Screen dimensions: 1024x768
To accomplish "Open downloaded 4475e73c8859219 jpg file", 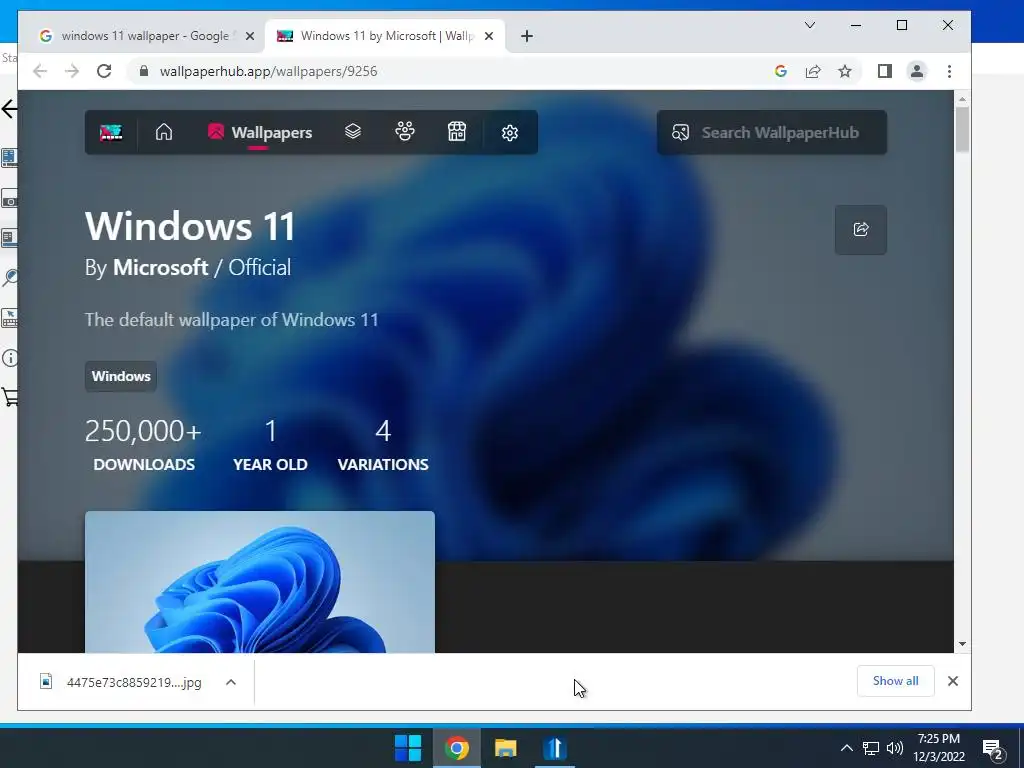I will coord(121,682).
